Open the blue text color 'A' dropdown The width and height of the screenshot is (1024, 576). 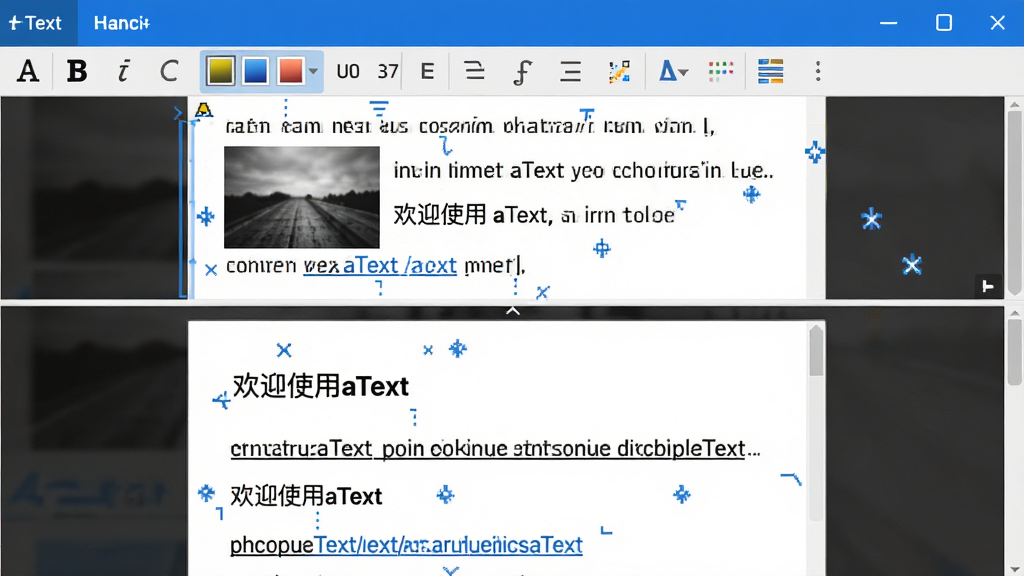(673, 71)
